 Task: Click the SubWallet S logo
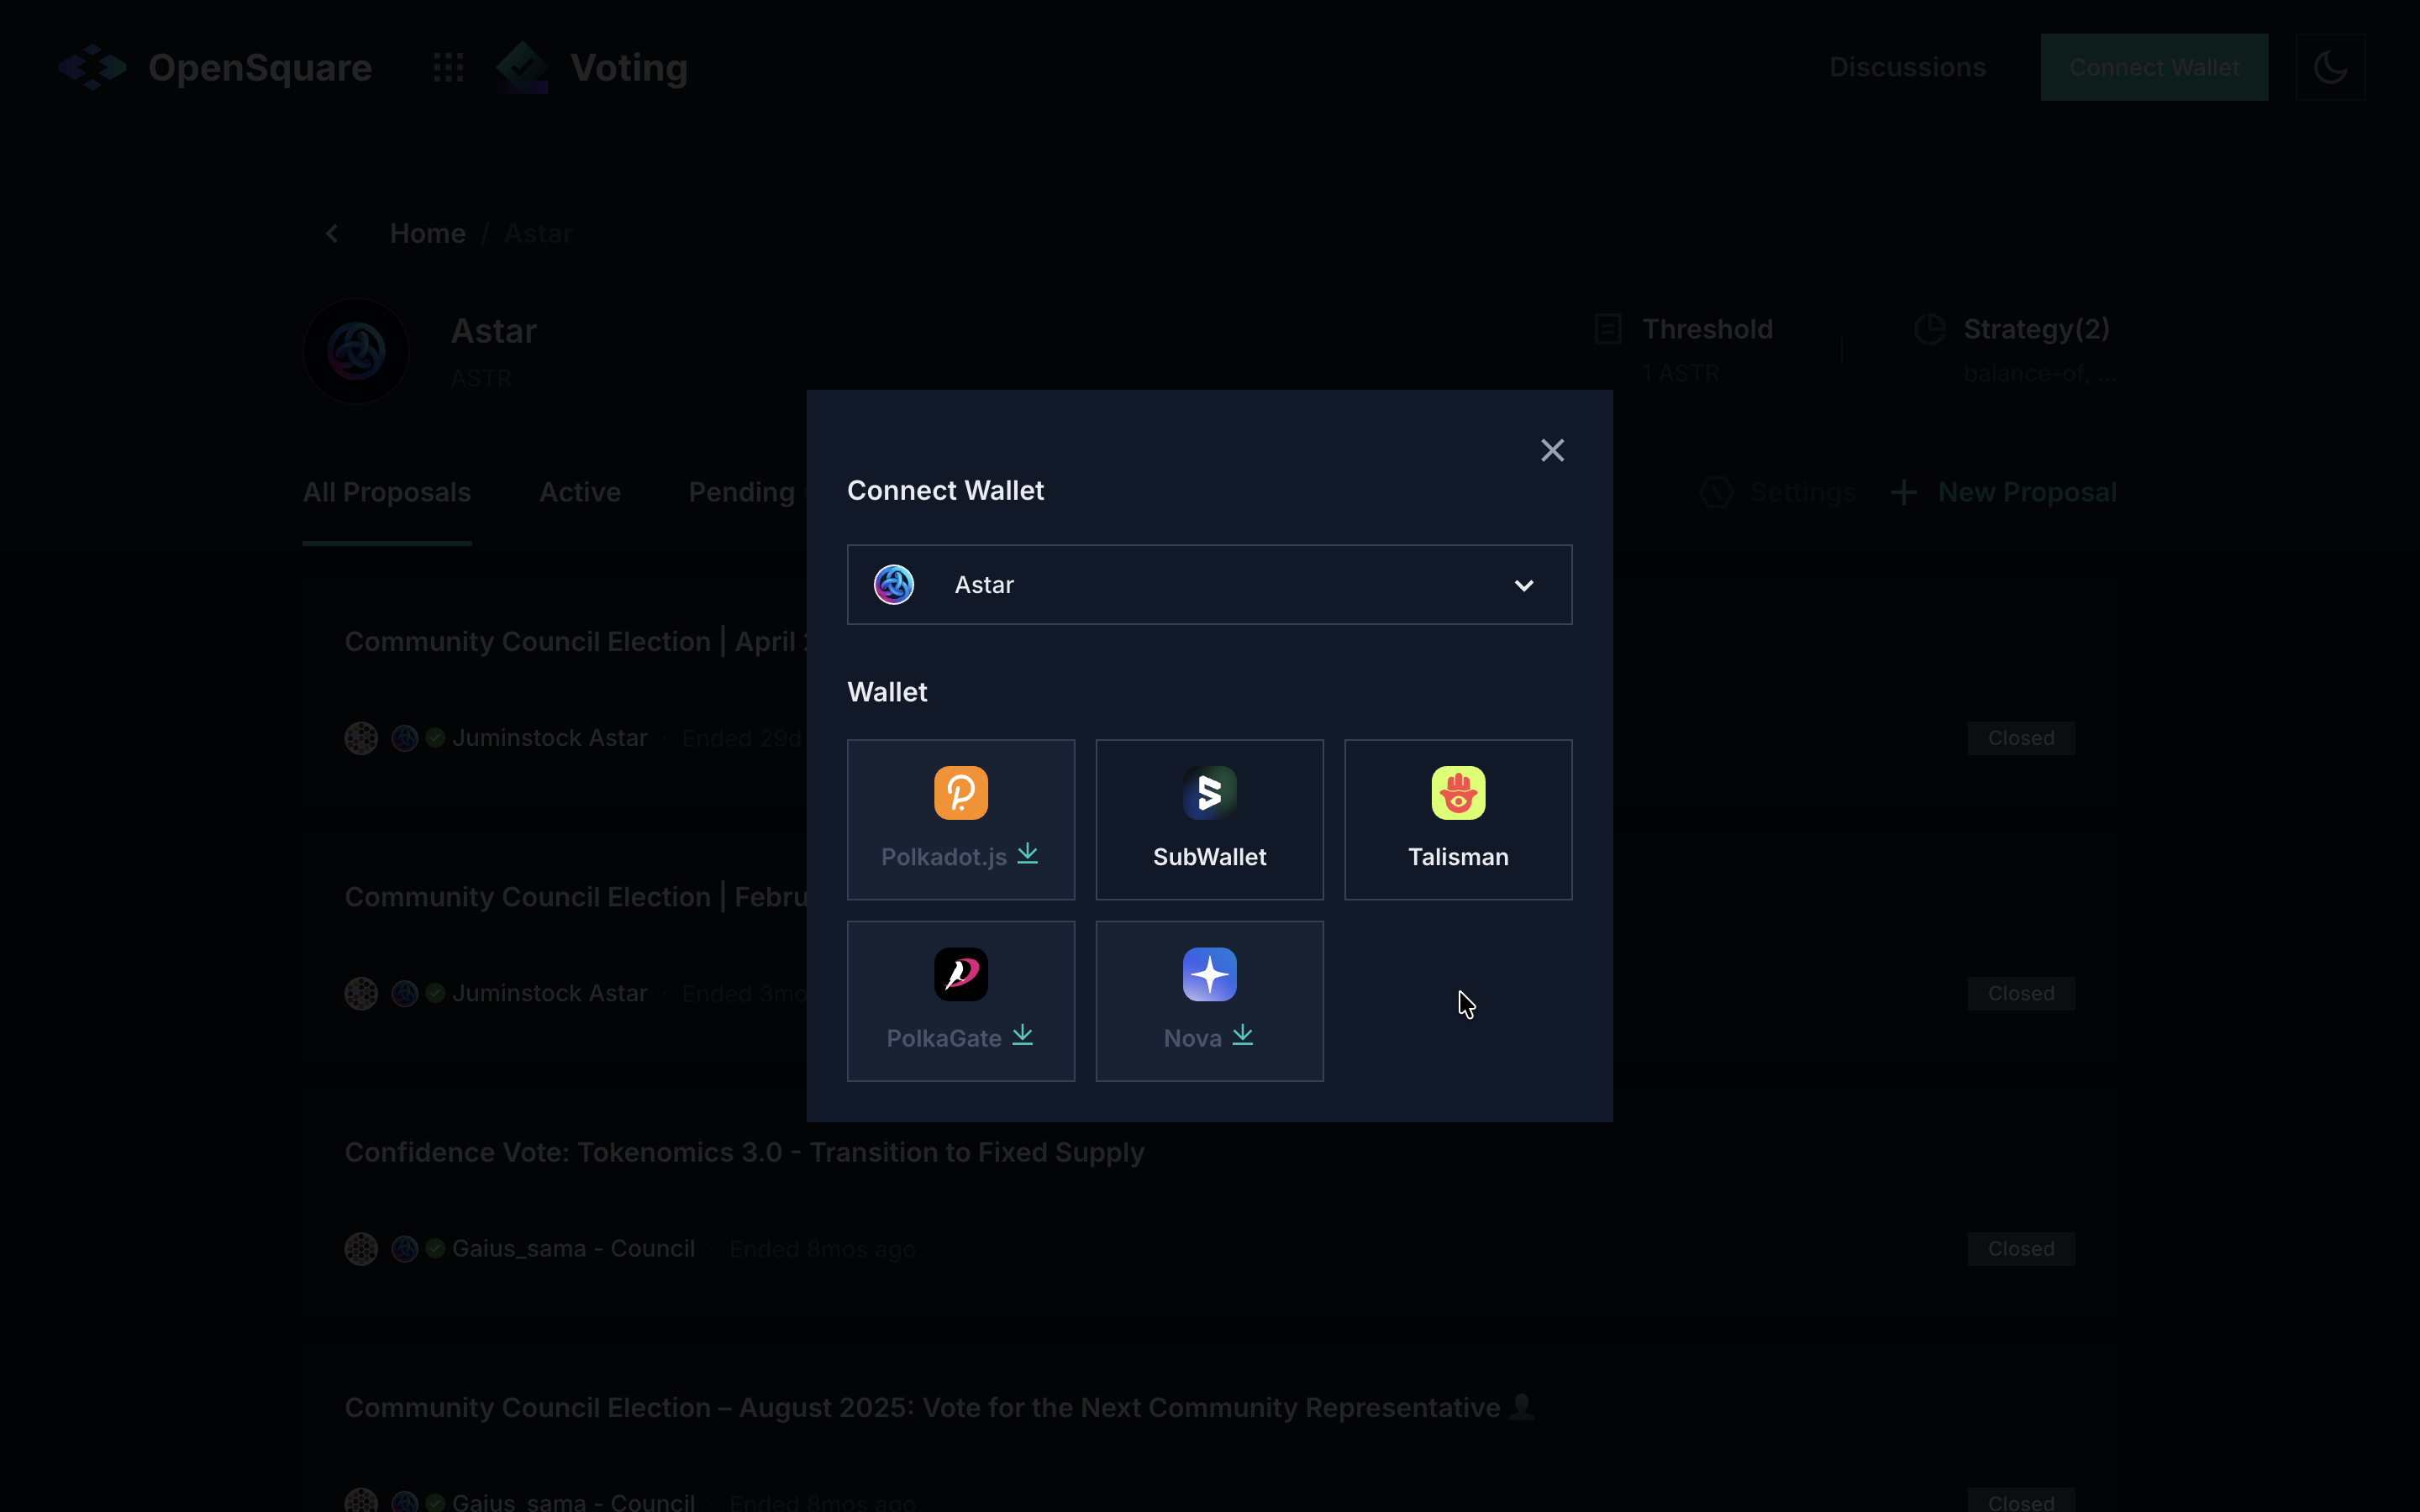pyautogui.click(x=1209, y=793)
